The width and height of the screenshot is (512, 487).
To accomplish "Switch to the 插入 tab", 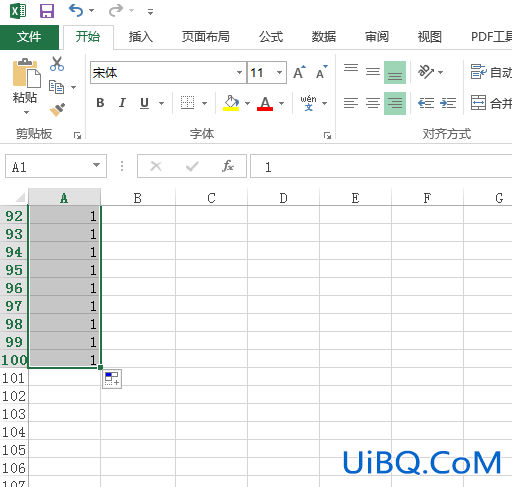I will 141,37.
